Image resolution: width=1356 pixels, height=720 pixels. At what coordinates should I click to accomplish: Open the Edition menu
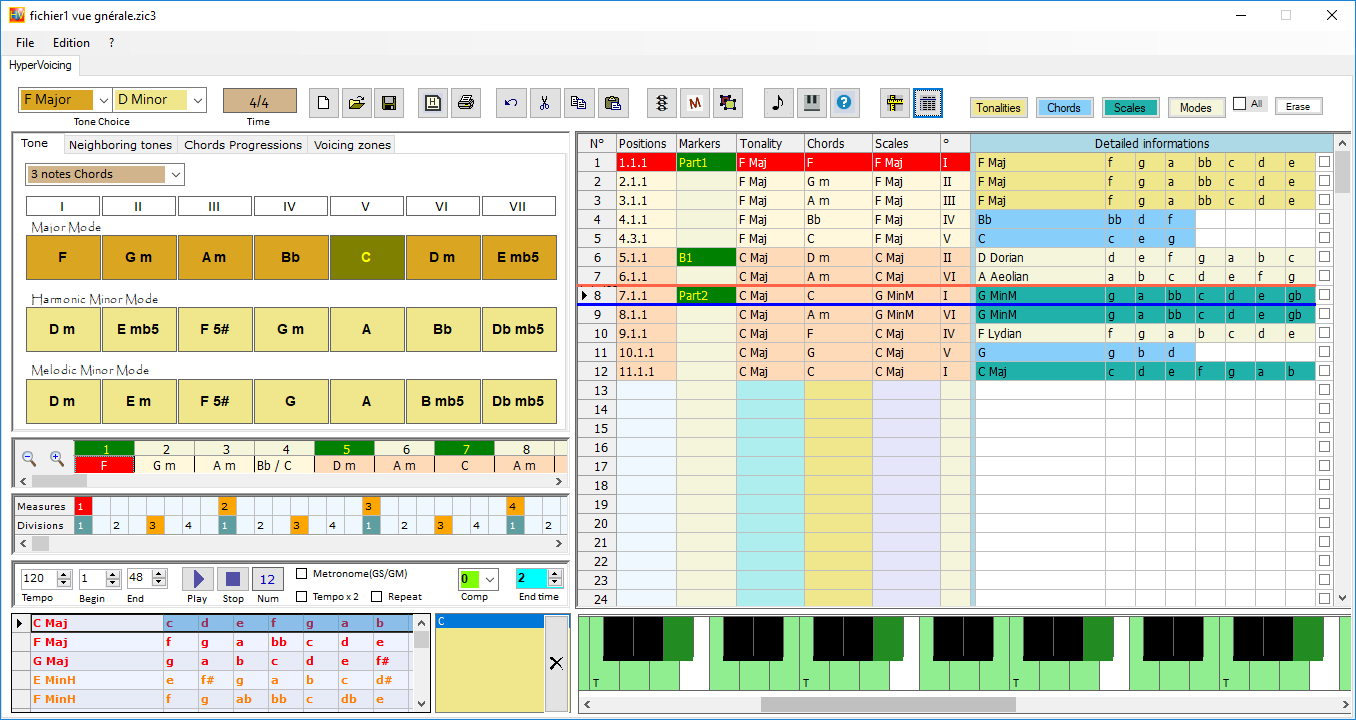71,43
